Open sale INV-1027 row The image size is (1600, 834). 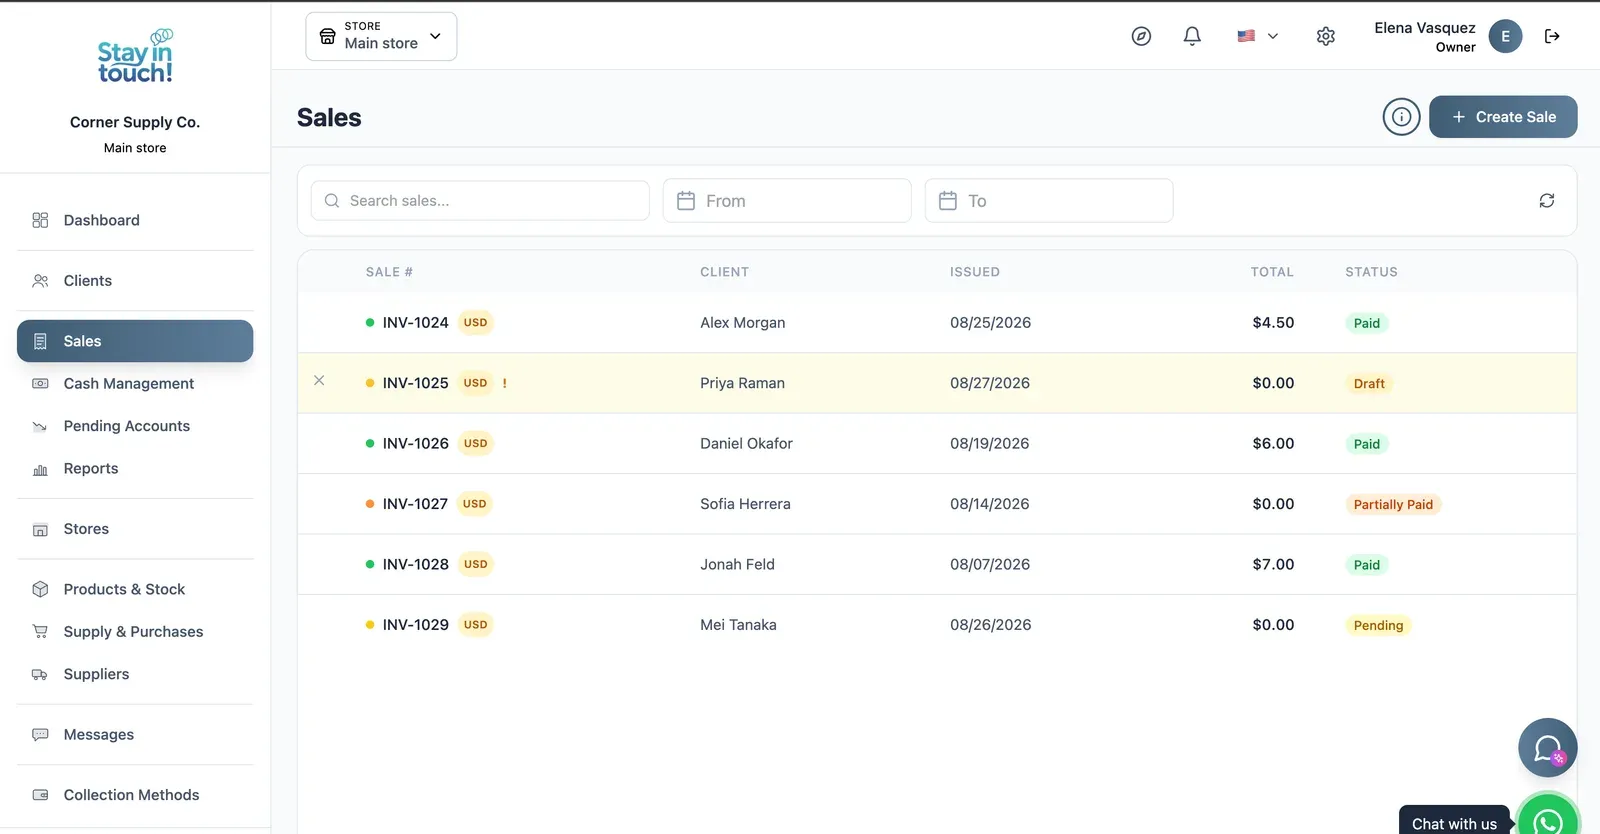pos(937,504)
